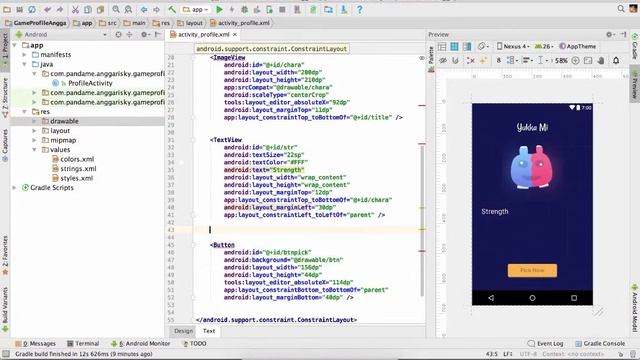Collapse the res folder
The height and width of the screenshot is (360, 640).
point(24,111)
